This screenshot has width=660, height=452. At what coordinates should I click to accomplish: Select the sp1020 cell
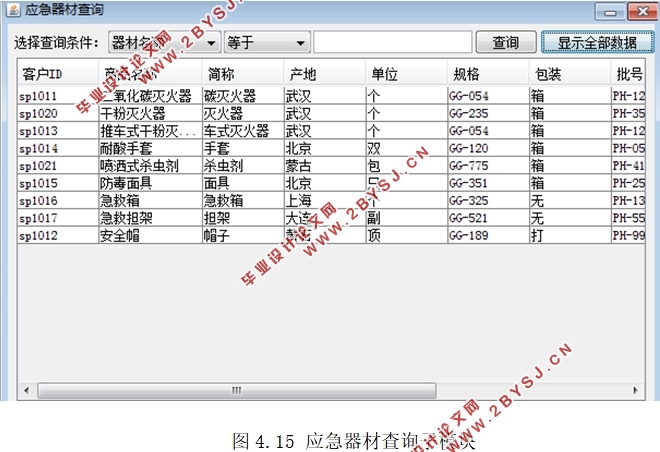(x=58, y=113)
